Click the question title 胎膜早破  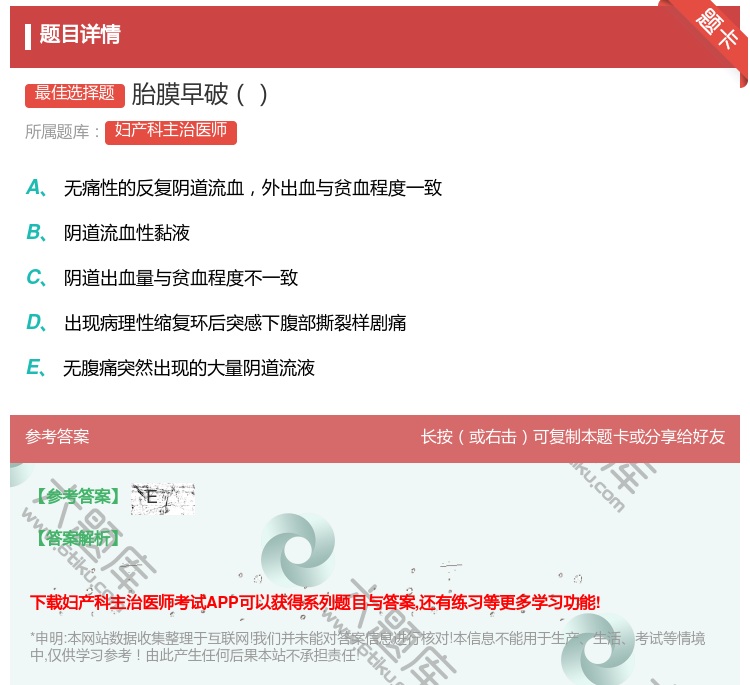coord(199,94)
